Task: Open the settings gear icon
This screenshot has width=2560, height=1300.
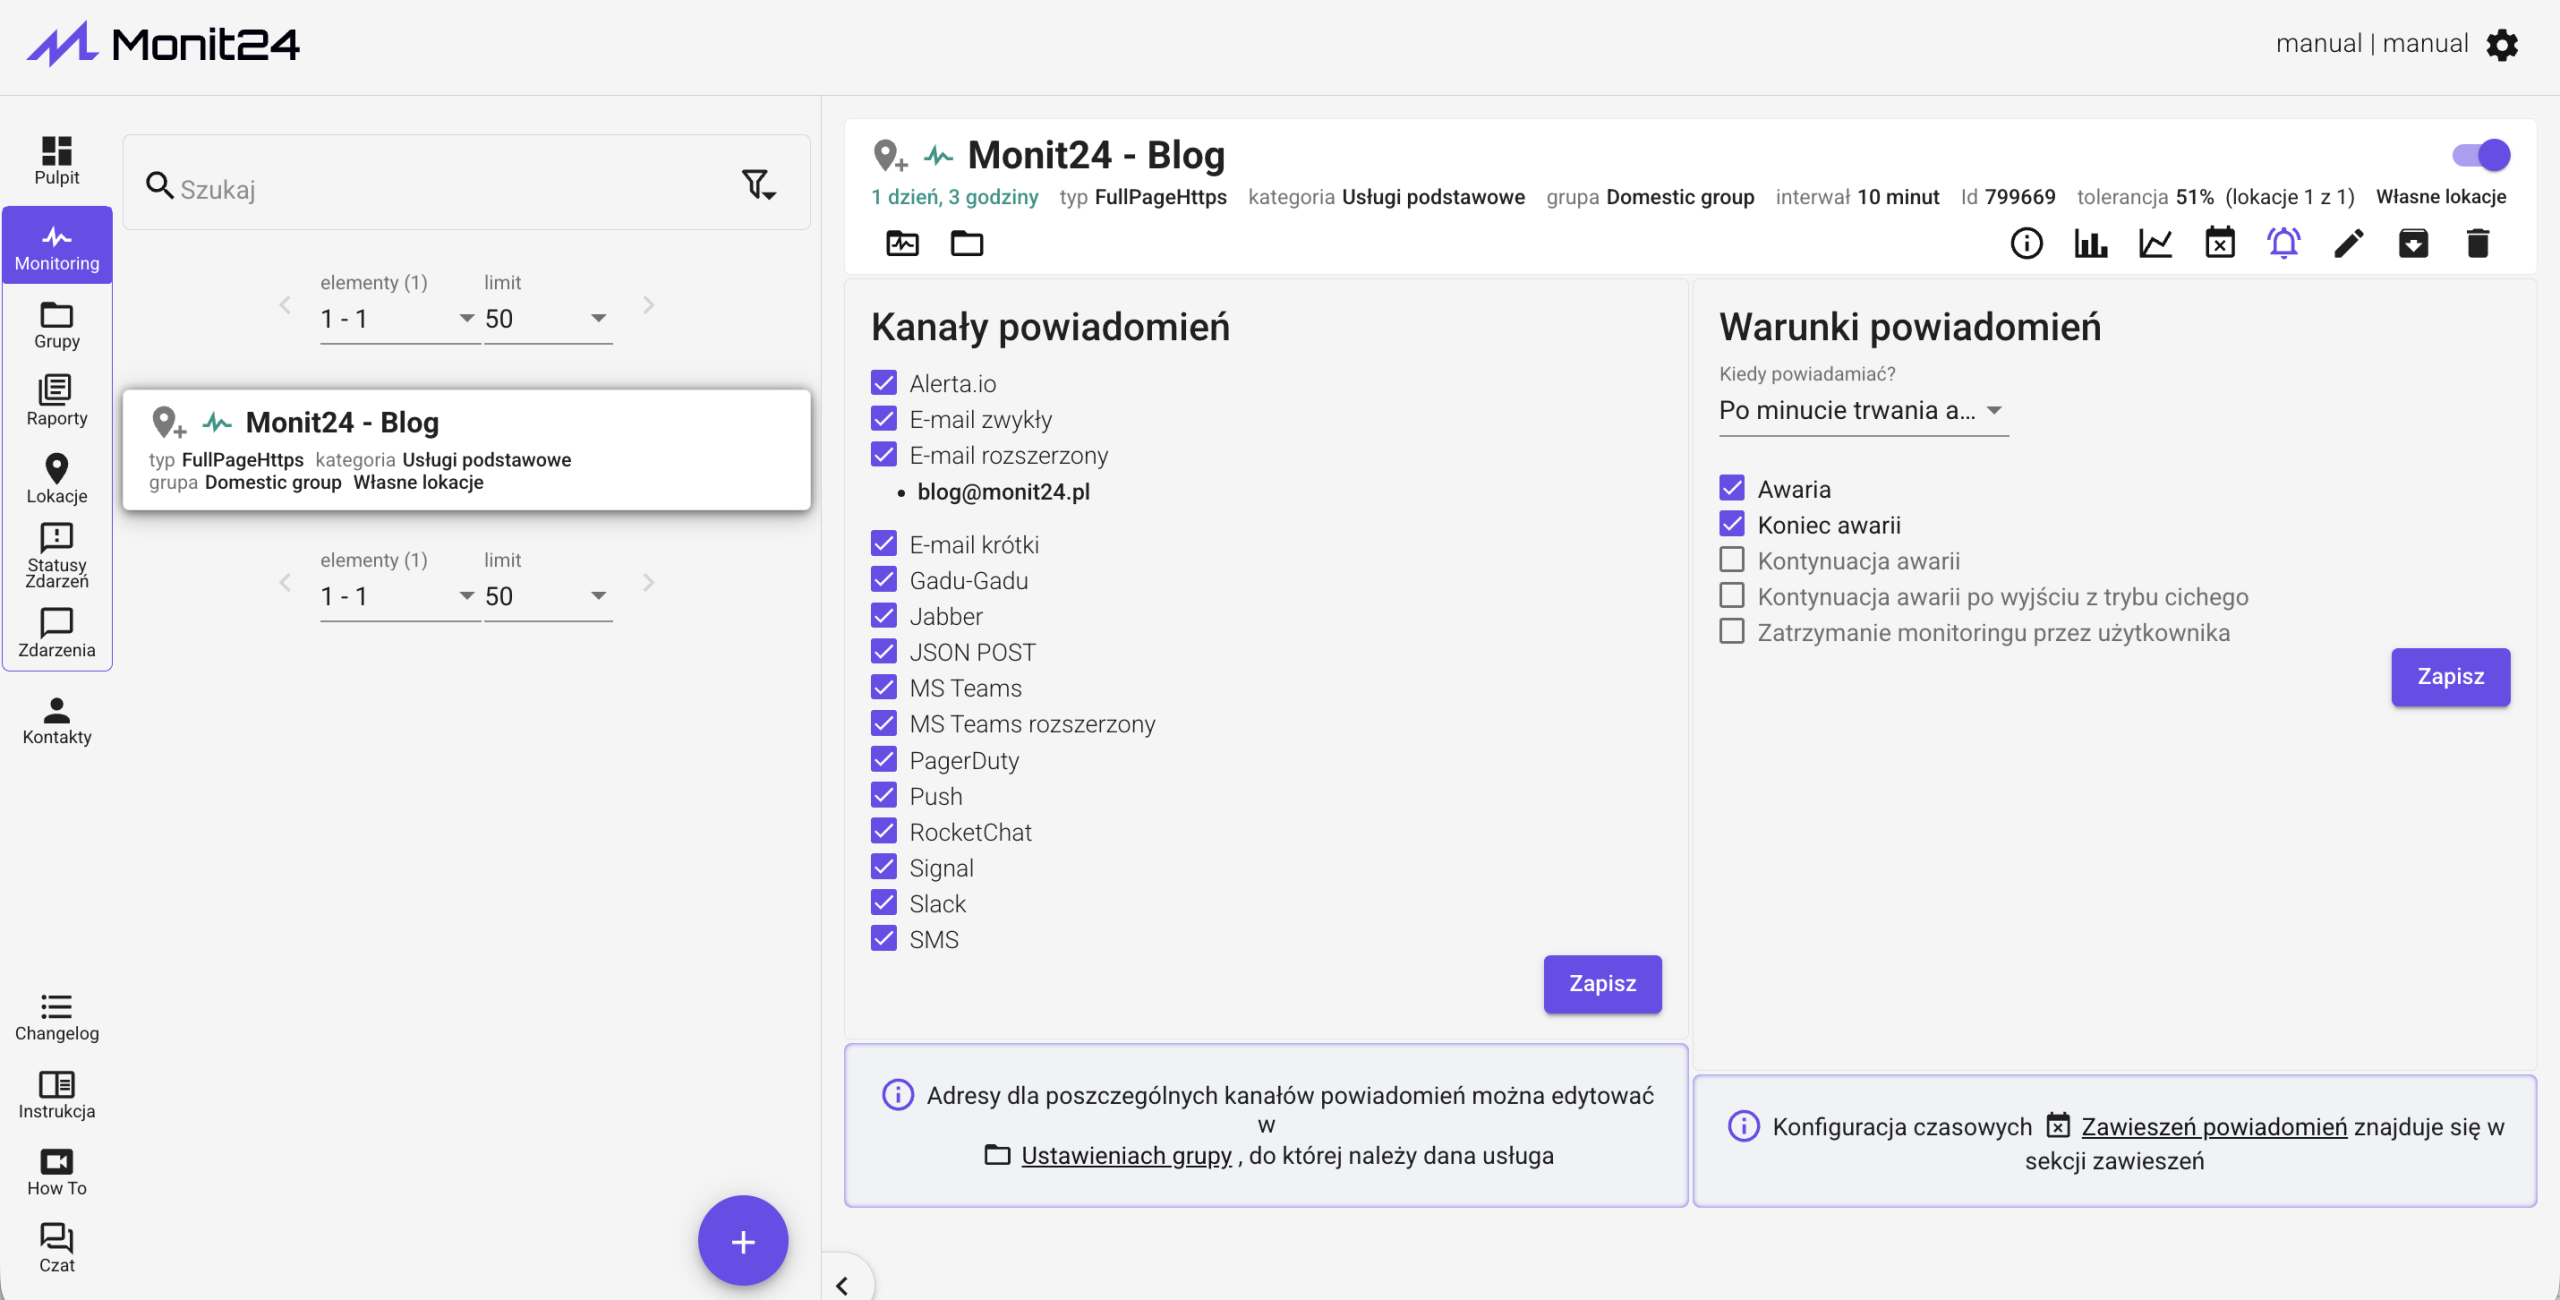Action: point(2502,45)
